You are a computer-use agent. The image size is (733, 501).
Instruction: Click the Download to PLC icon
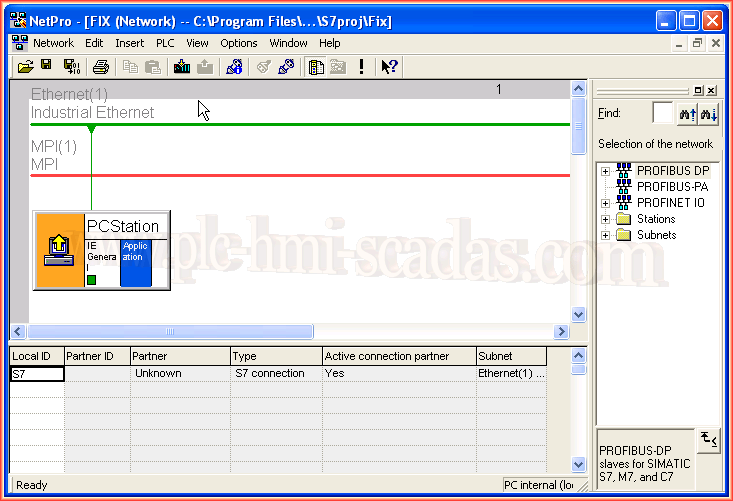[181, 67]
